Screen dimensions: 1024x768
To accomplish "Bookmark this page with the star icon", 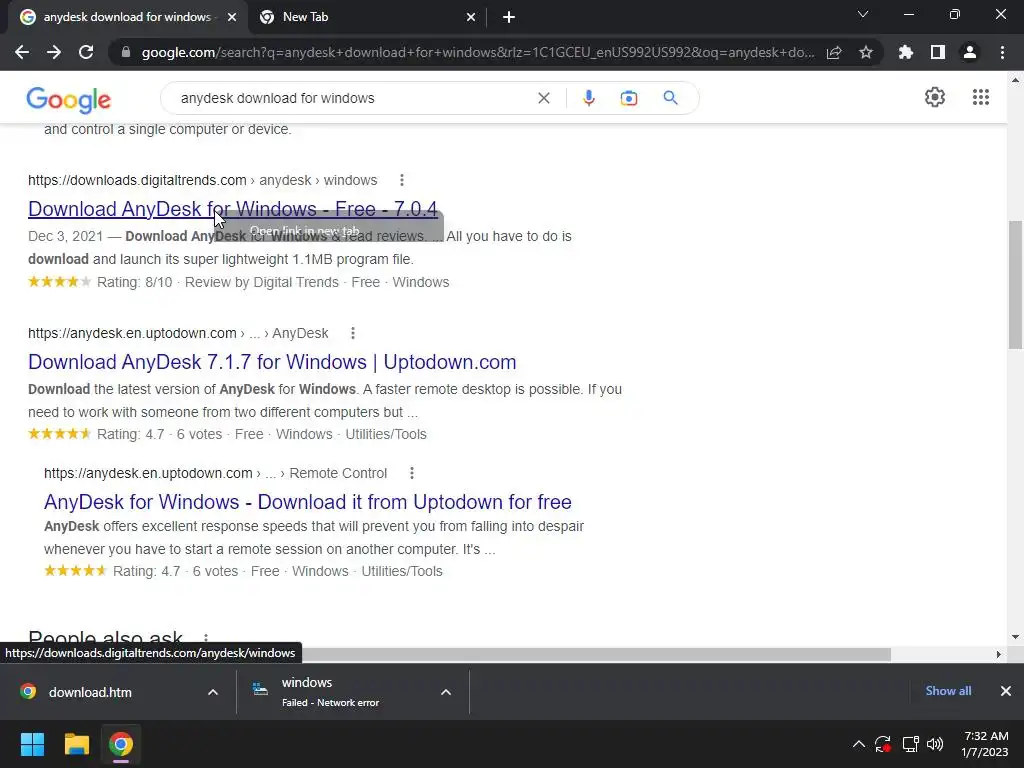I will [866, 52].
